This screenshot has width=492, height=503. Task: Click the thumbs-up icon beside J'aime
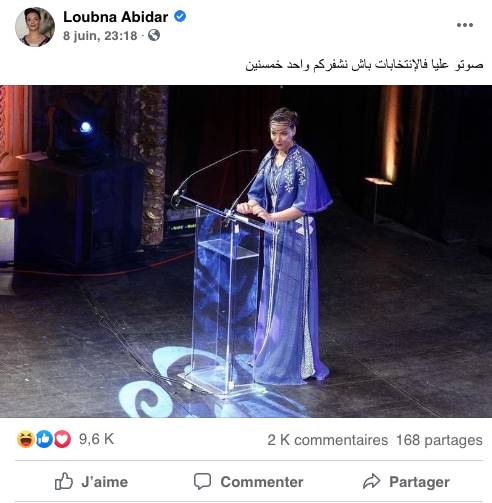[x=64, y=481]
